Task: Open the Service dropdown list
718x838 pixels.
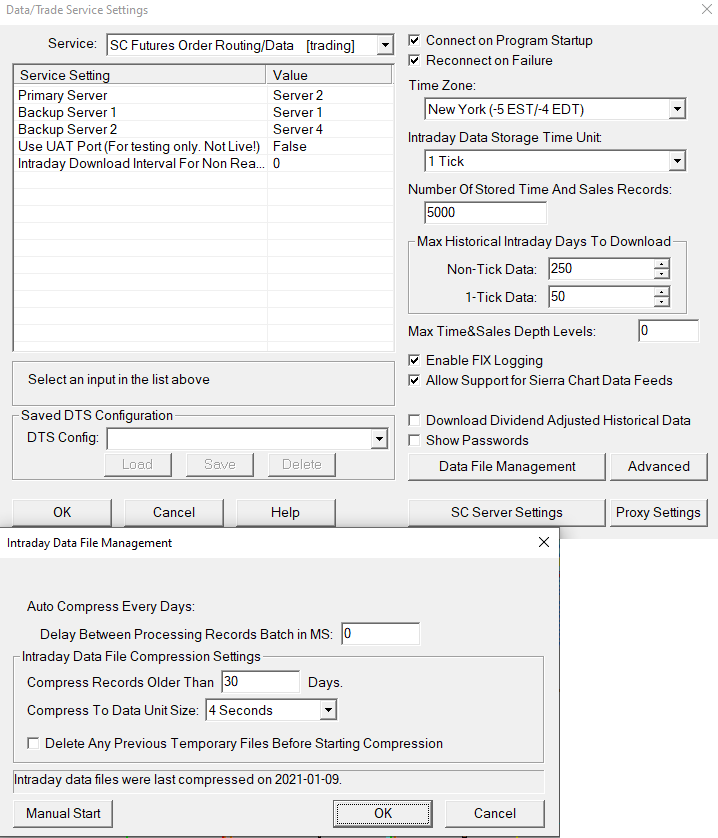Action: [384, 45]
